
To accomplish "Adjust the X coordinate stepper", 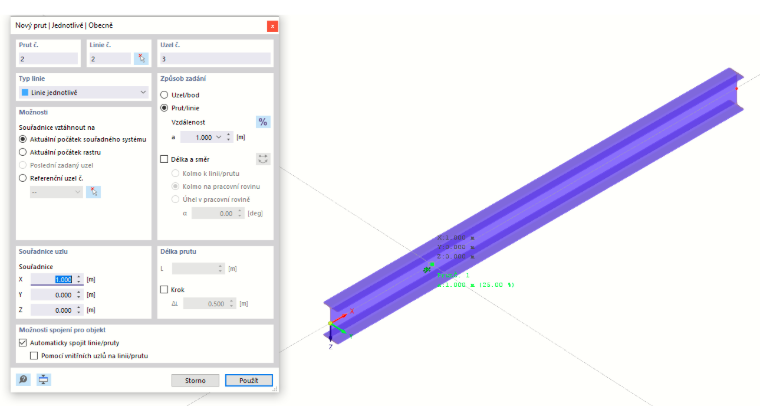I will tap(79, 280).
